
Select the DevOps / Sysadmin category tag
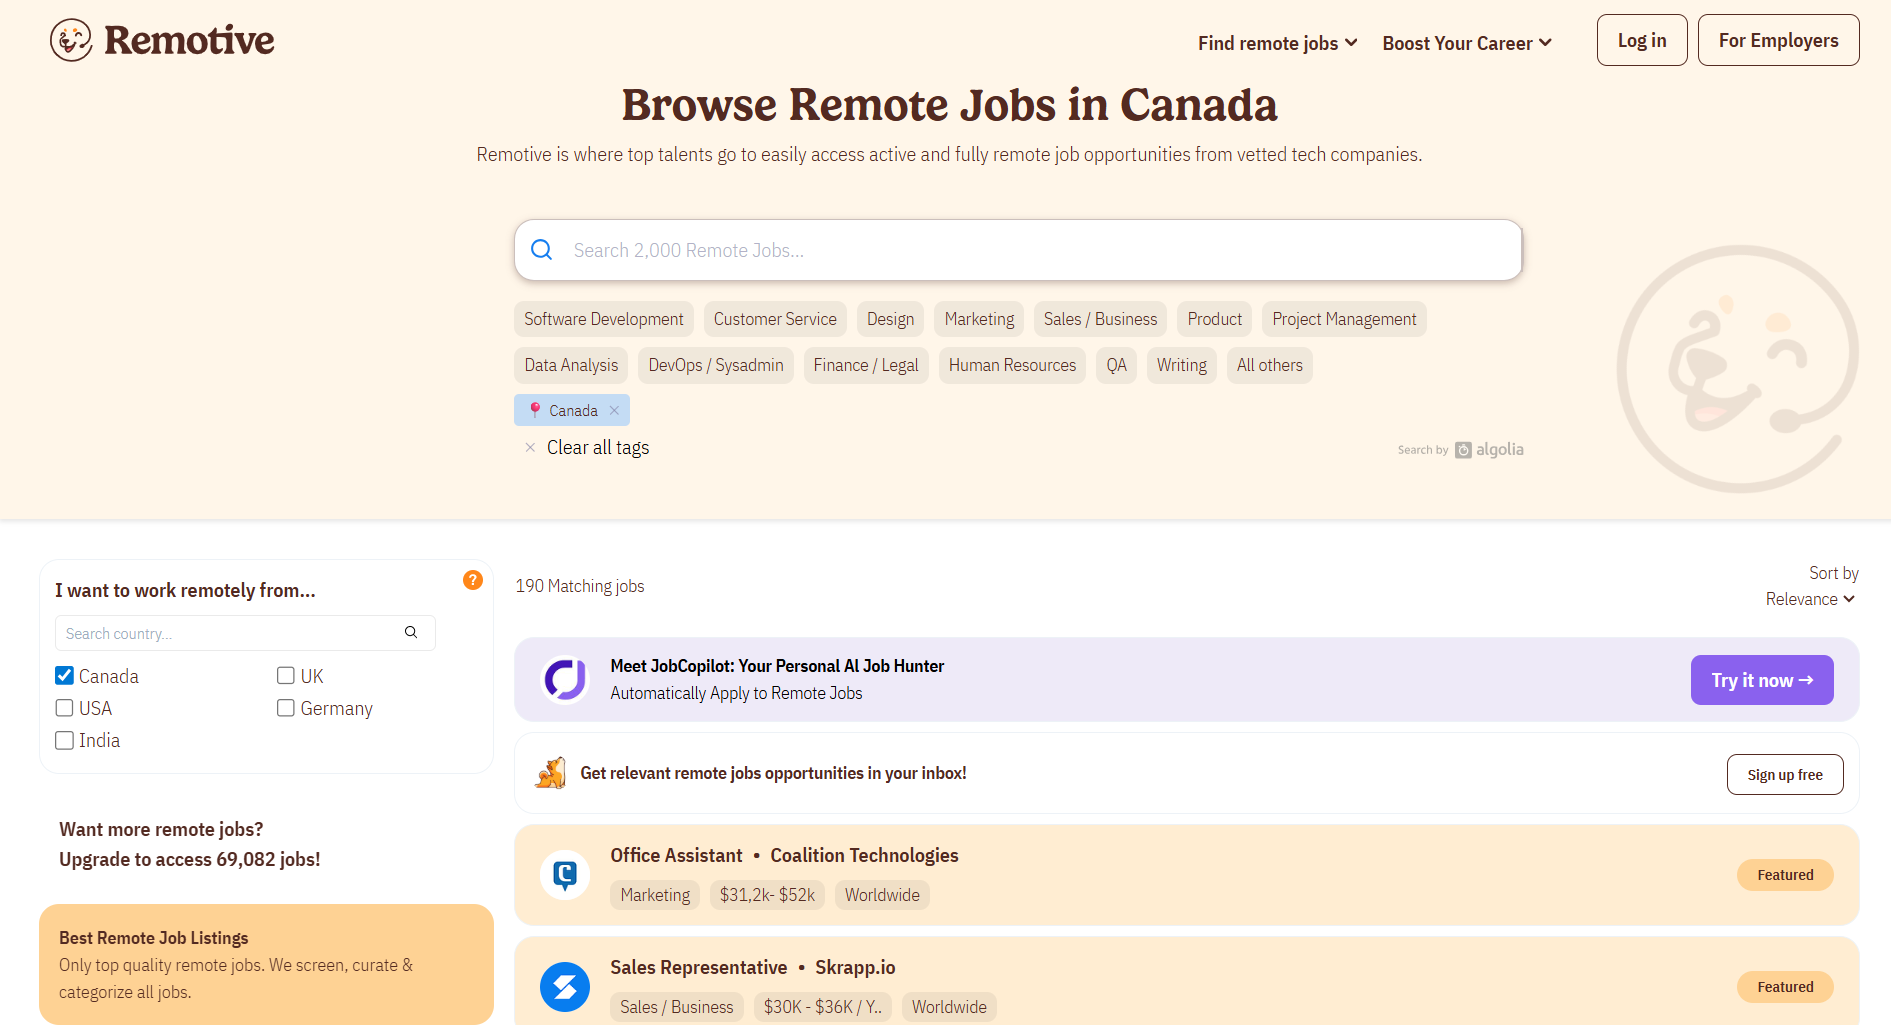click(716, 365)
